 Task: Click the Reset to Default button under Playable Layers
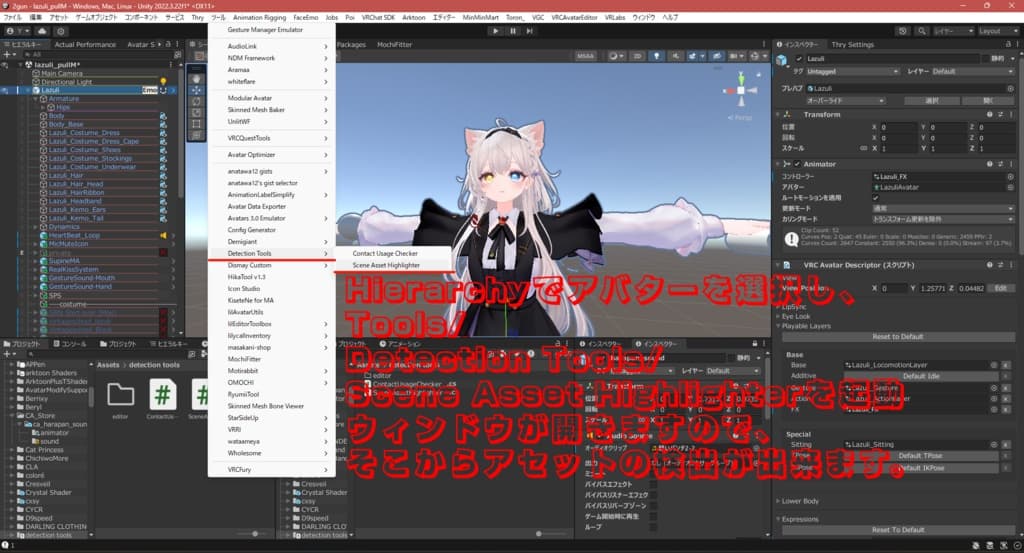point(897,337)
